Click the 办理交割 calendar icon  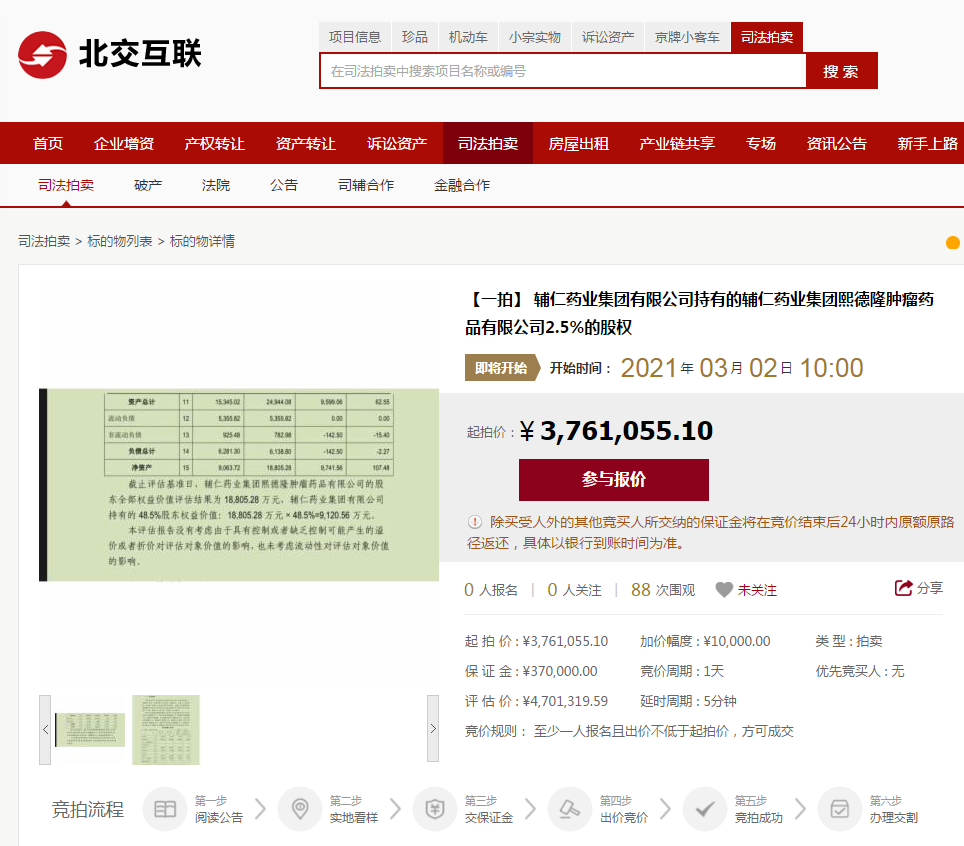(x=840, y=809)
